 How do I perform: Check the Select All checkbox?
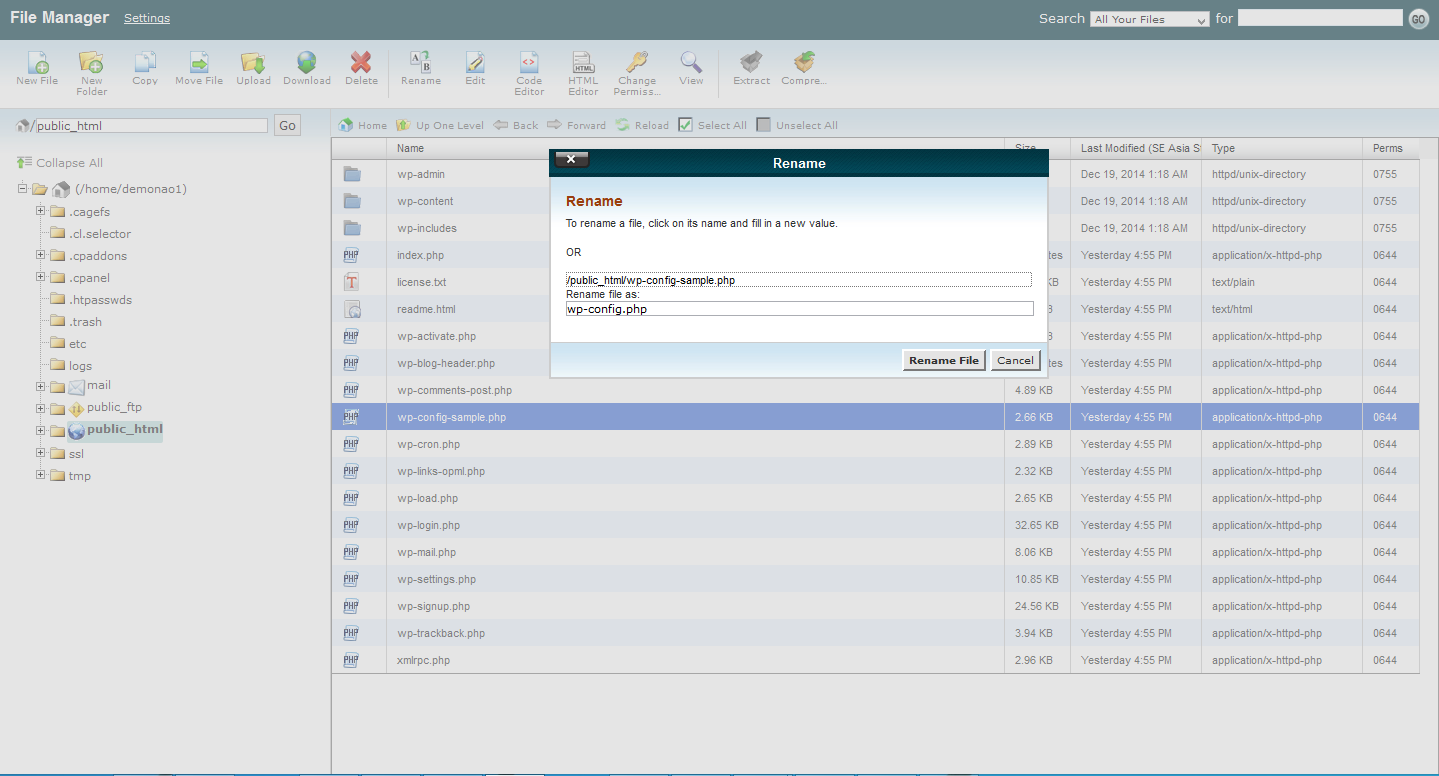(685, 125)
